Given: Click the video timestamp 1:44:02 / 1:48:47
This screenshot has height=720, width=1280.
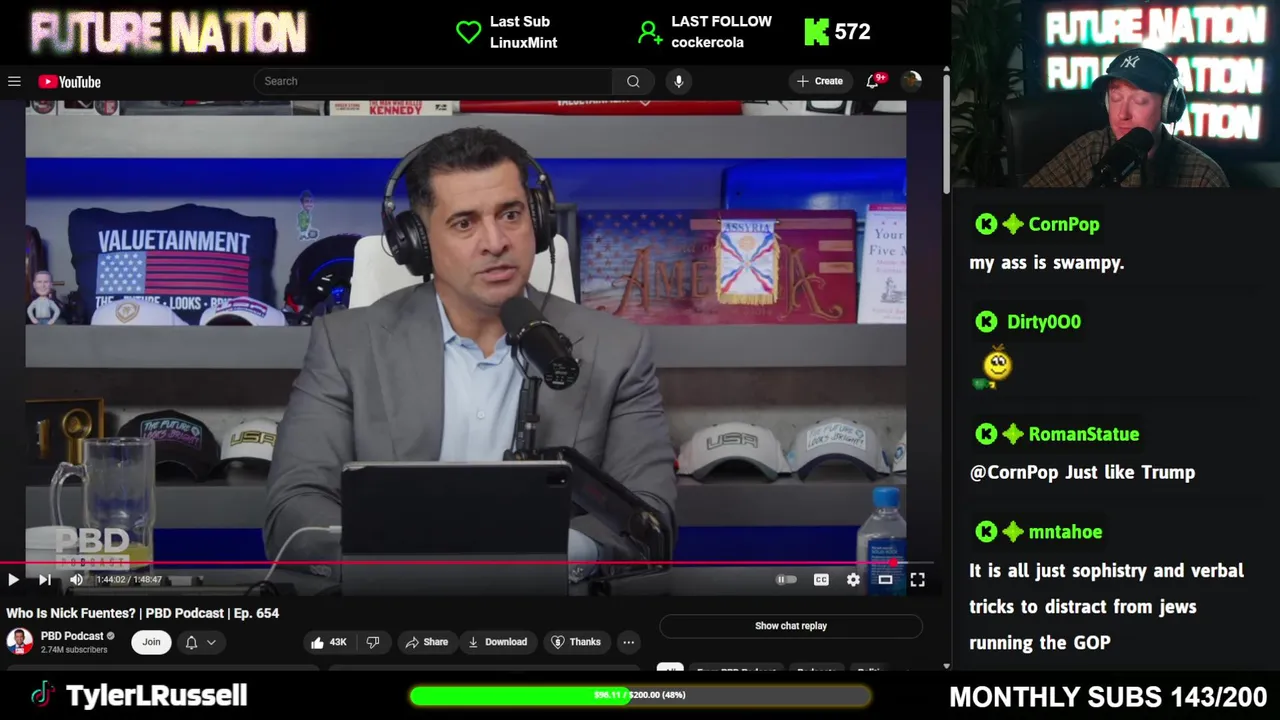Looking at the screenshot, I should pos(128,580).
